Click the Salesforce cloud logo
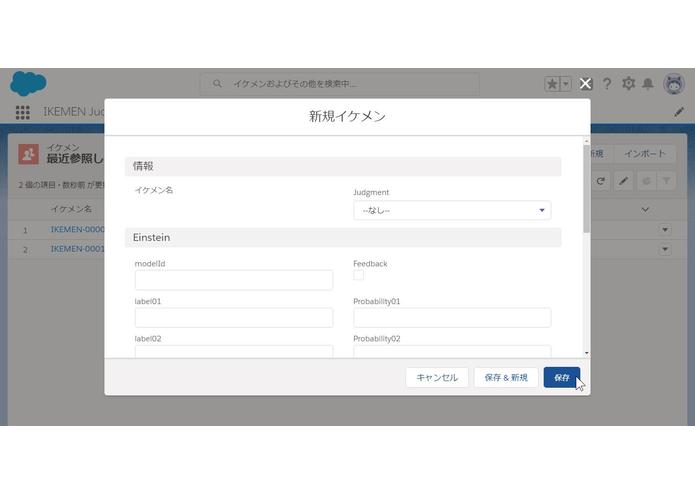 [x=28, y=83]
